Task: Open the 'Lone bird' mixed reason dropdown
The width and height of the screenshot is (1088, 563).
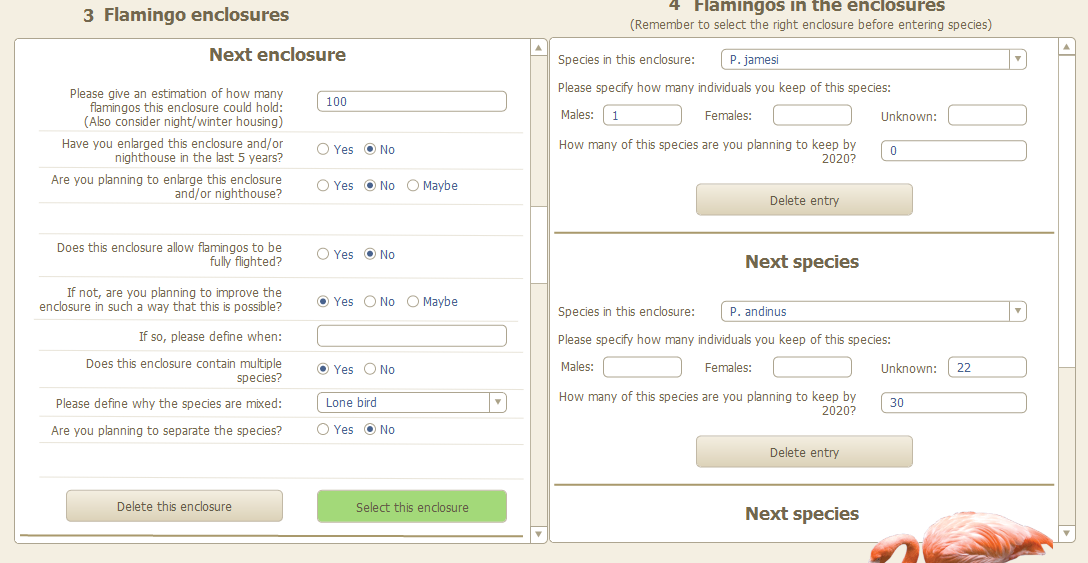Action: 411,403
